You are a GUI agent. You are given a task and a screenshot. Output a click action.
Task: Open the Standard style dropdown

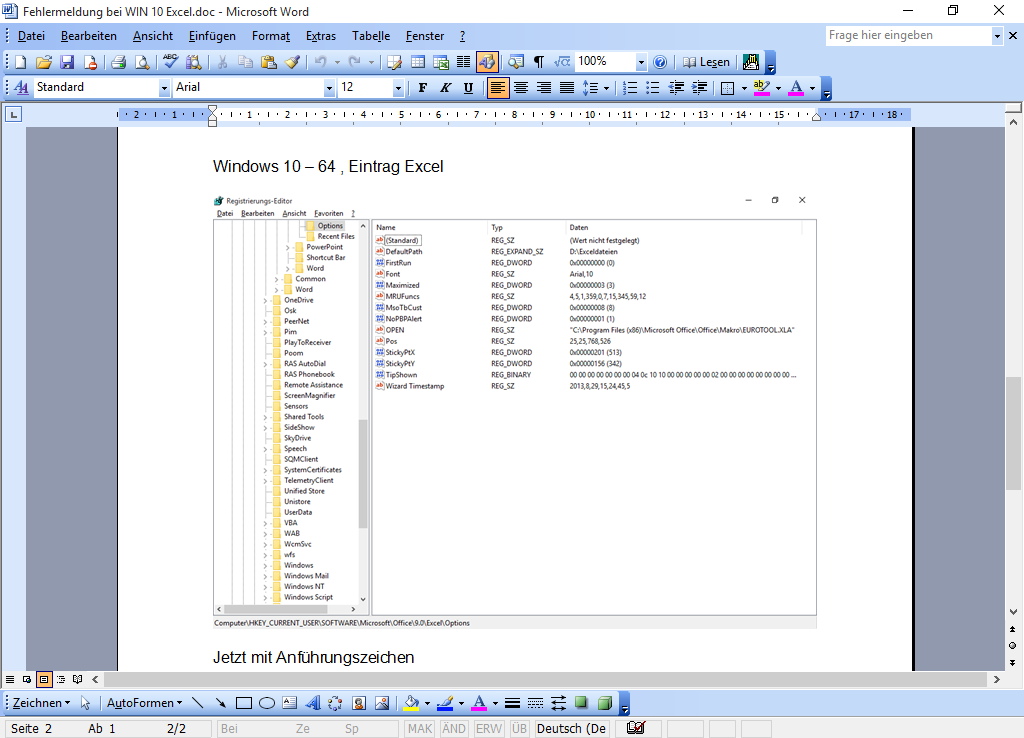(164, 88)
